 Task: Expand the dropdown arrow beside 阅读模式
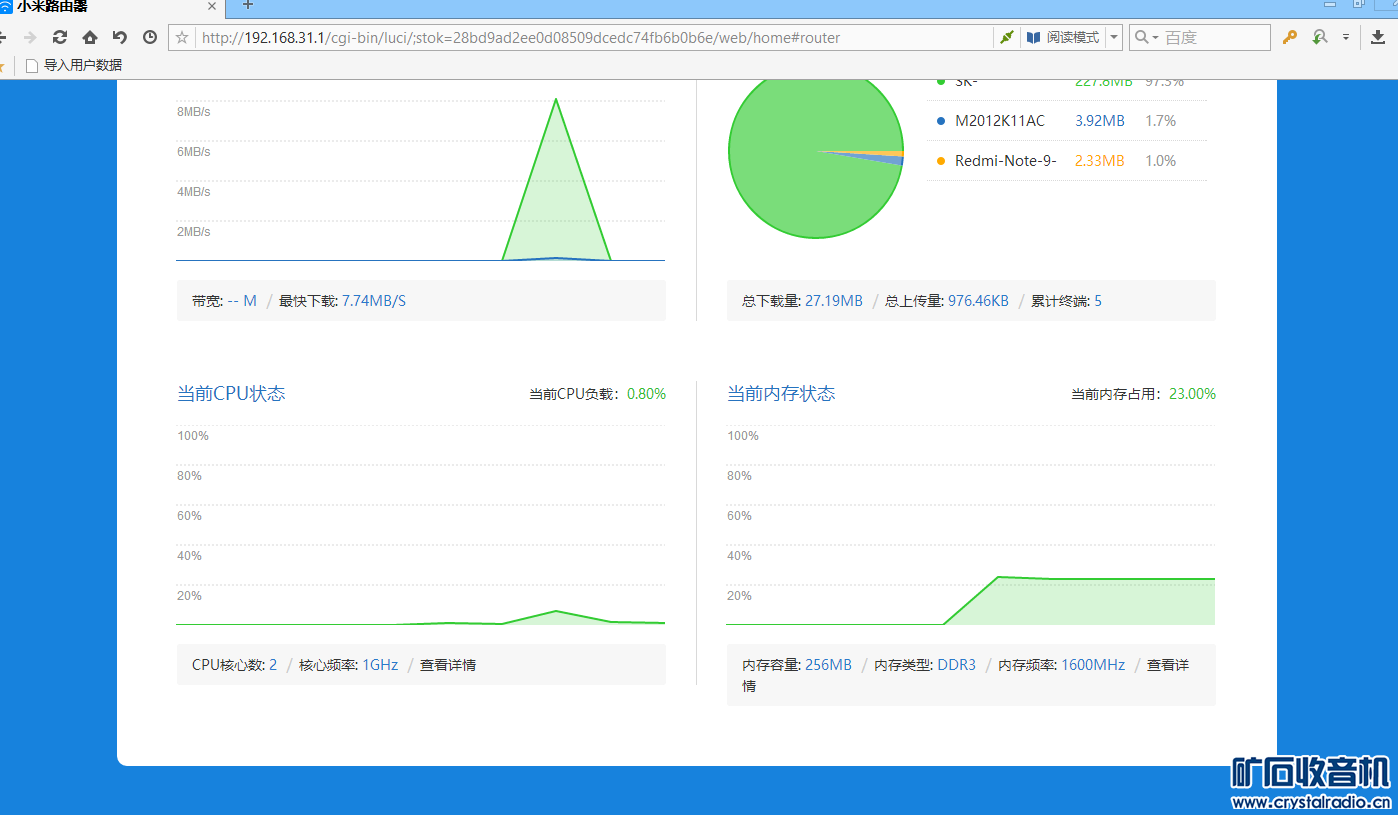1113,37
